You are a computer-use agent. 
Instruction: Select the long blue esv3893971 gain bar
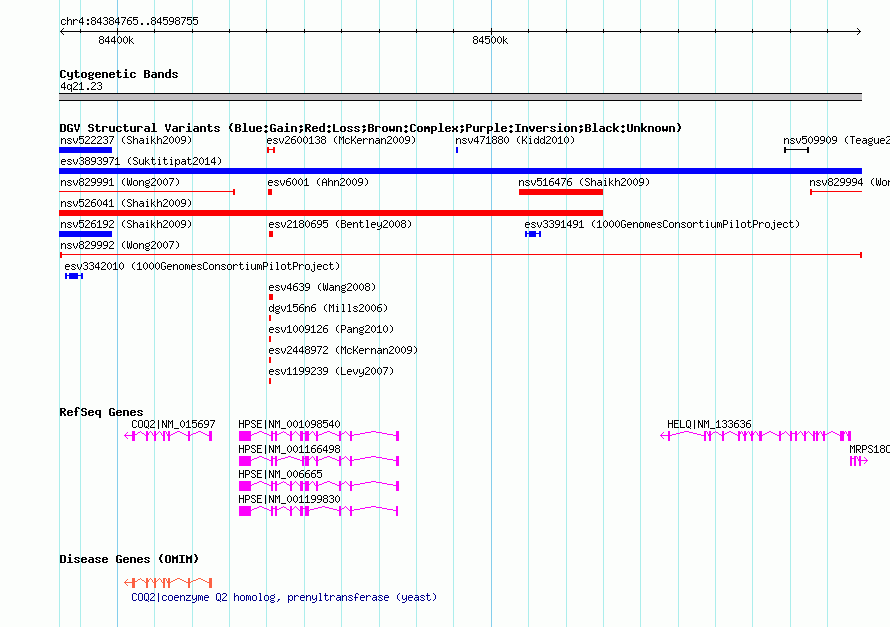pyautogui.click(x=460, y=171)
